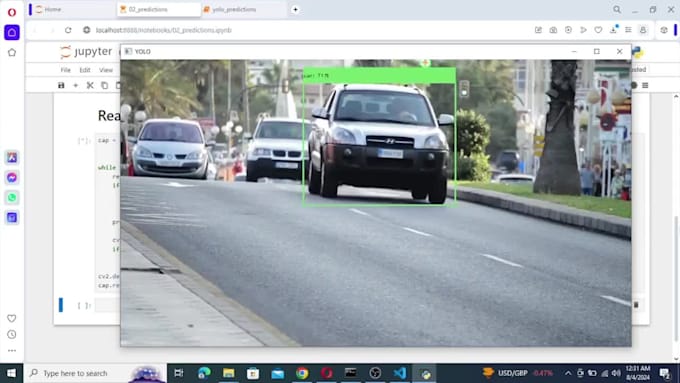Viewport: 680px width, 383px height.
Task: Open the taskbar clock and date
Action: click(x=638, y=373)
